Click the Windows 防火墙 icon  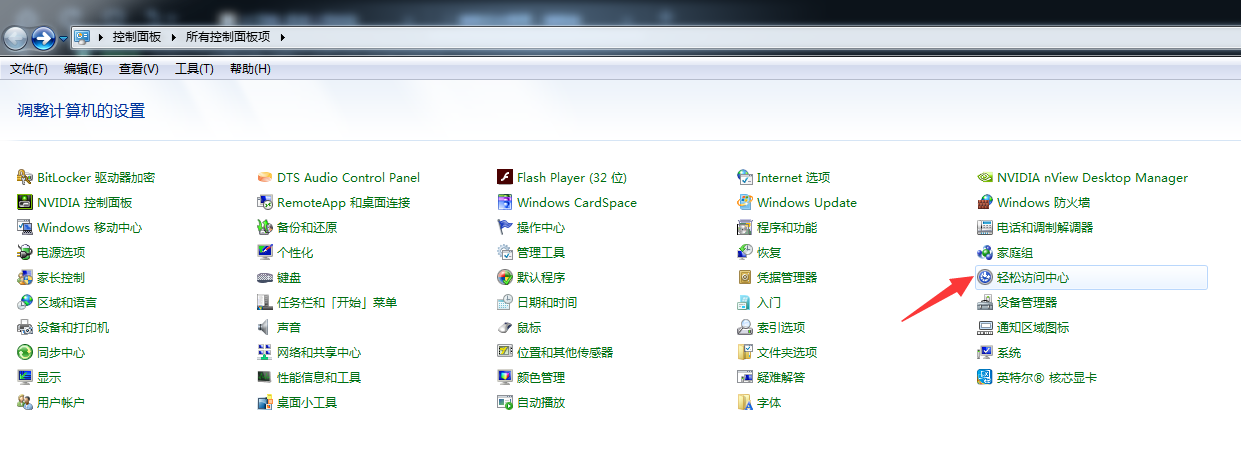(985, 202)
